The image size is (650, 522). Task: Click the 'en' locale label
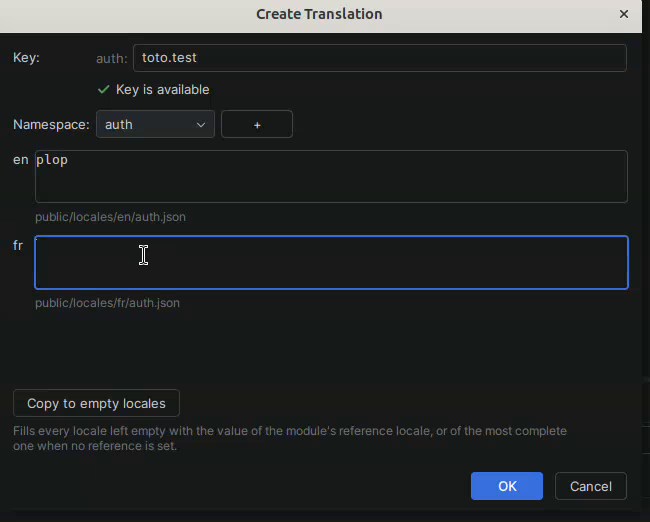[21, 160]
